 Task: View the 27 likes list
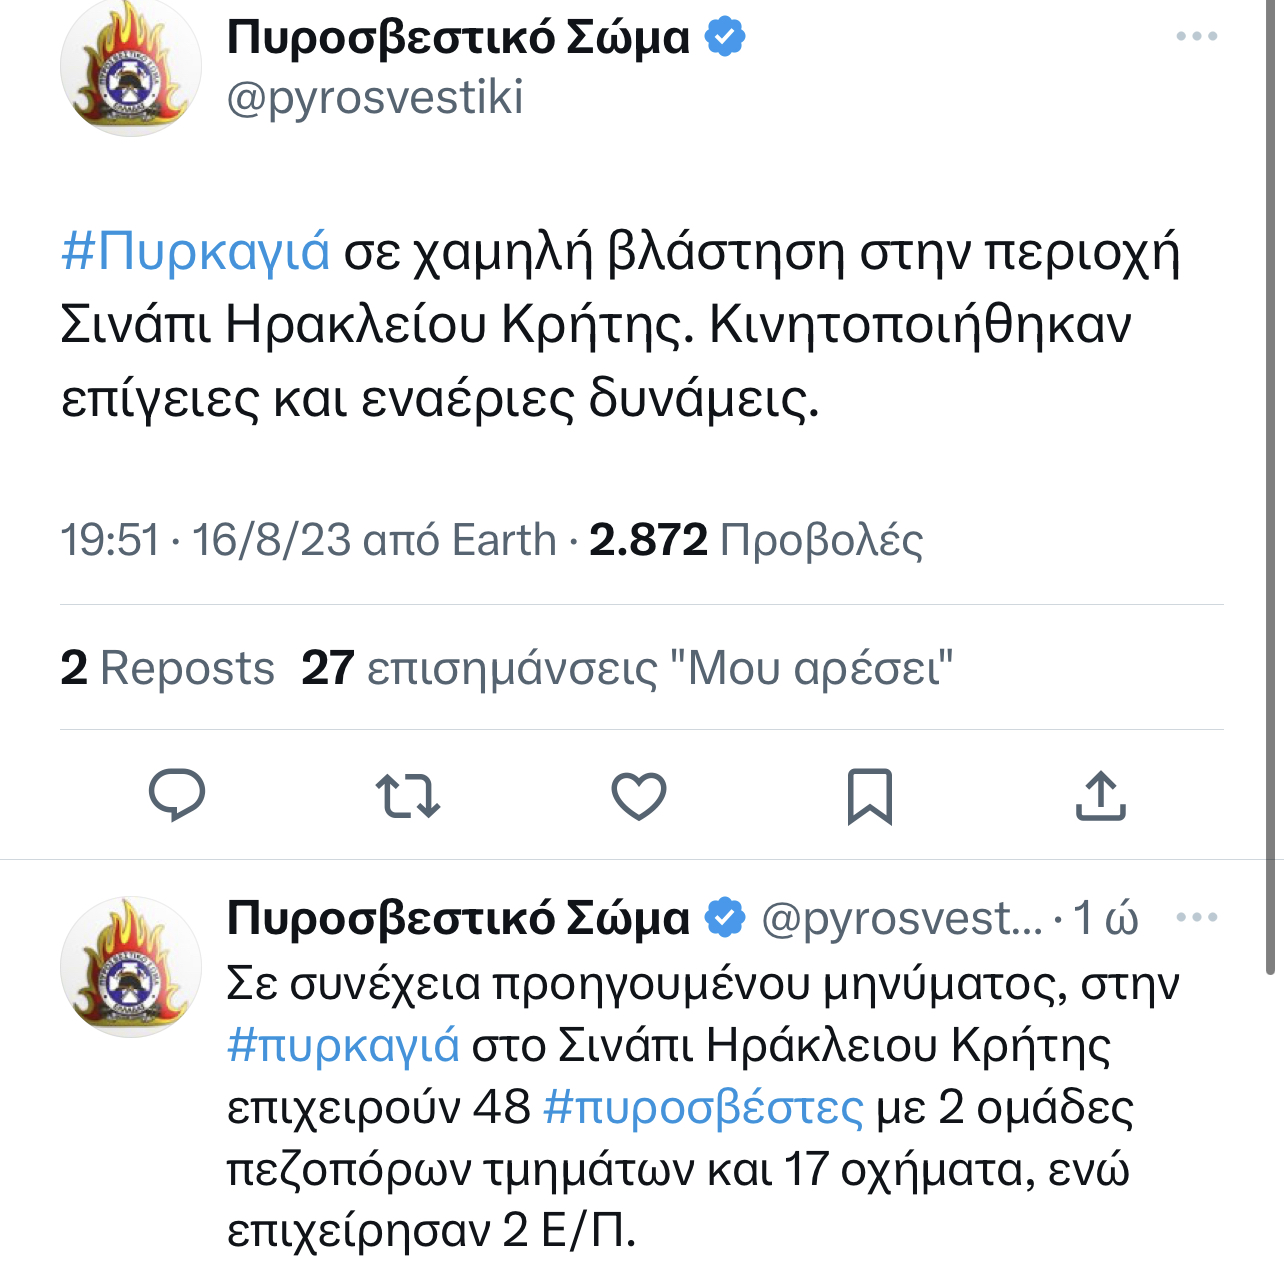627,668
